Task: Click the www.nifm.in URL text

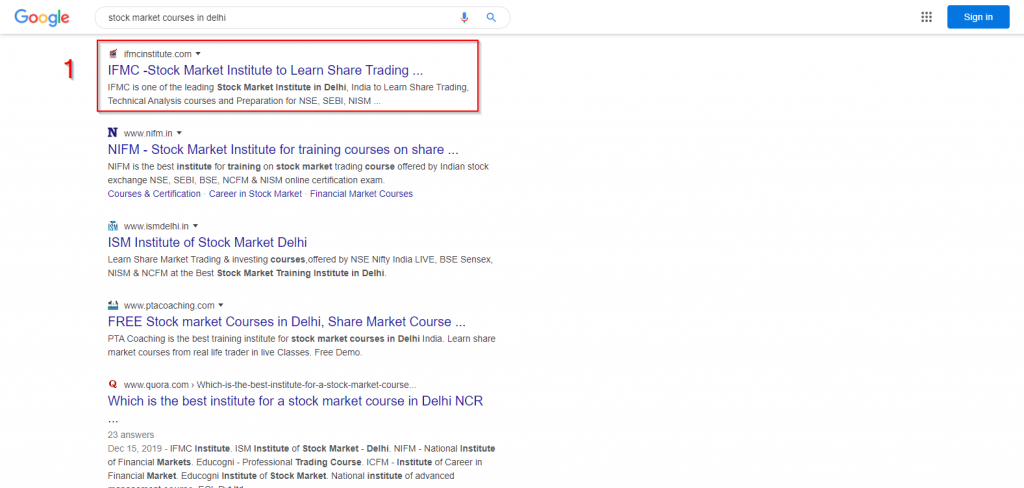Action: click(148, 133)
